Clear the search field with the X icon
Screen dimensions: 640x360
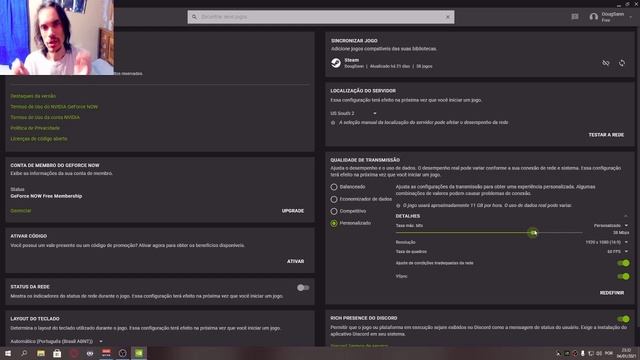448,17
